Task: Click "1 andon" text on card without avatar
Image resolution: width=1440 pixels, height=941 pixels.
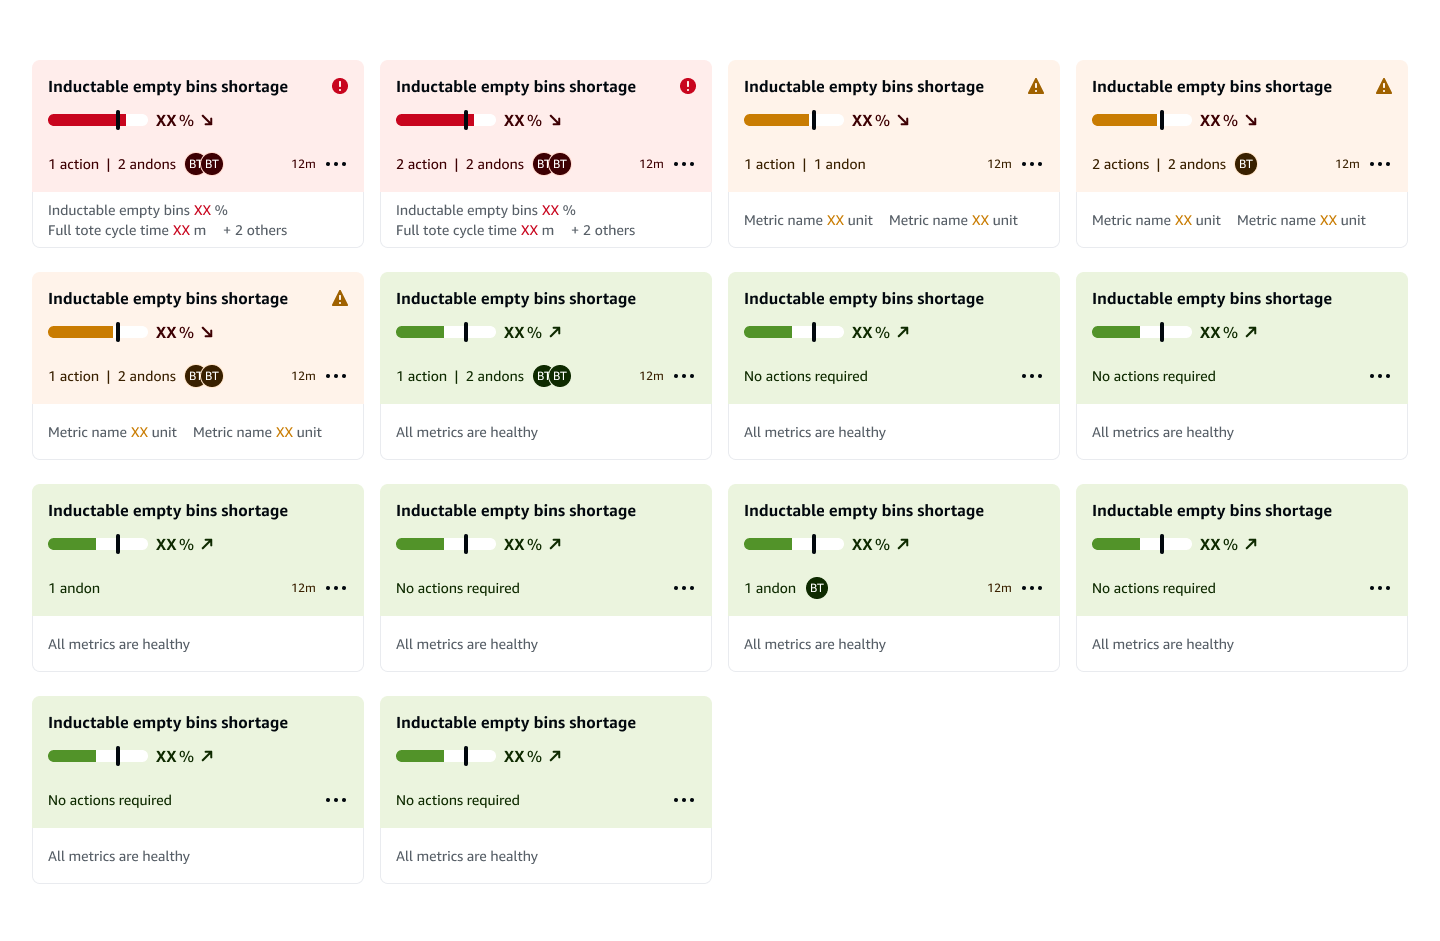Action: coord(74,588)
